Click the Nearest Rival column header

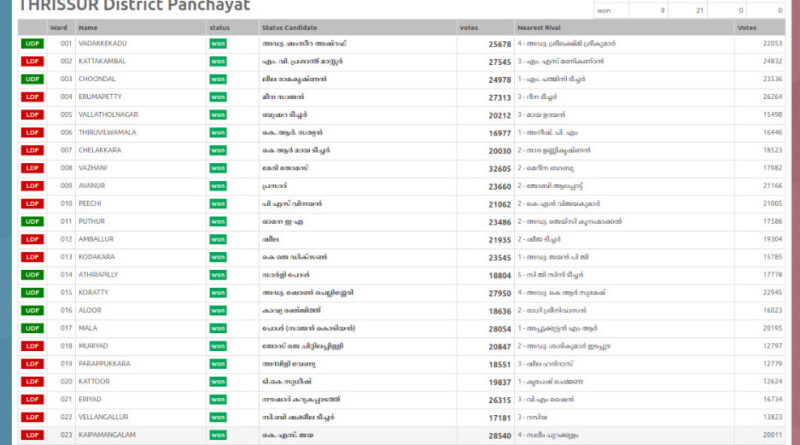[545, 27]
